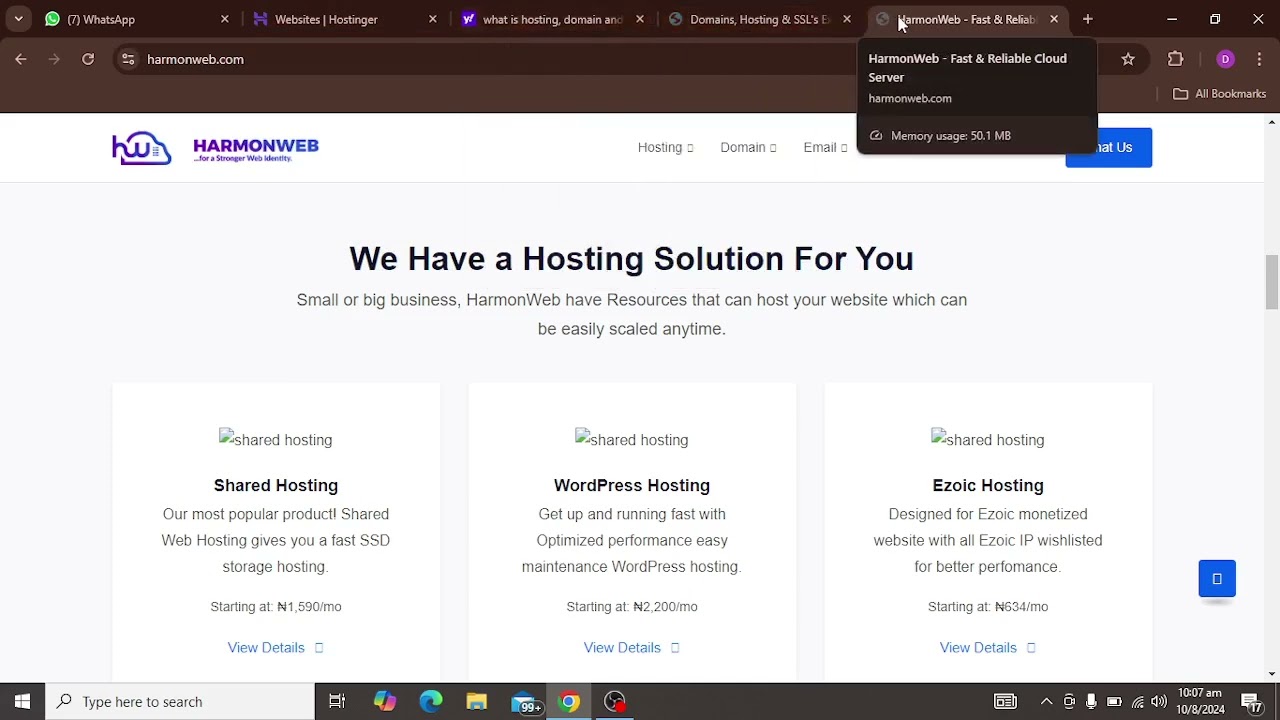Open Microsoft Edge from taskbar

[431, 701]
